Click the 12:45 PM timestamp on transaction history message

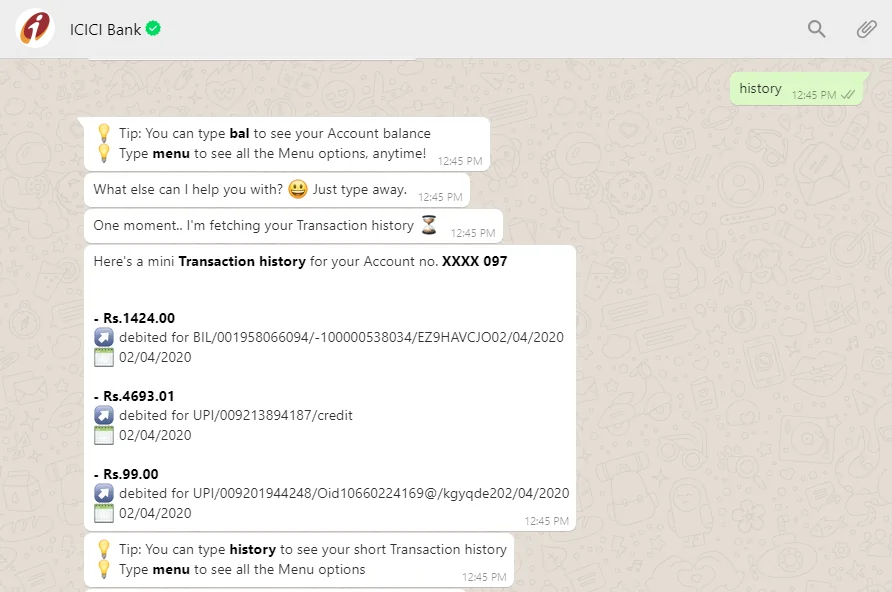[546, 521]
